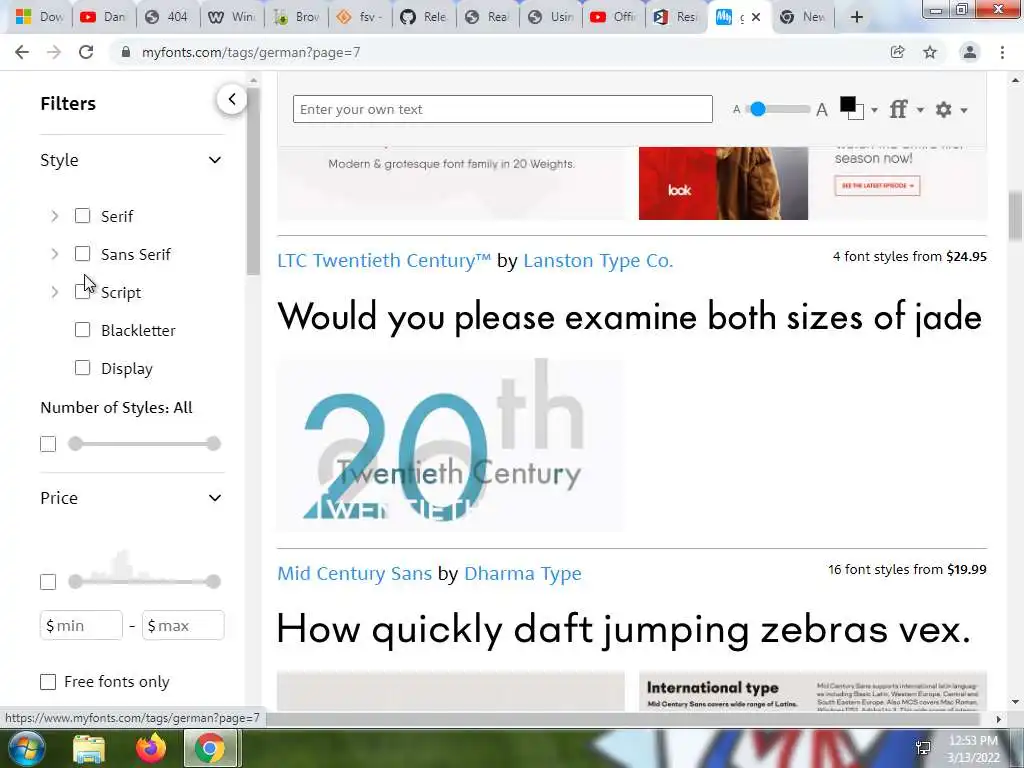Open the Lanston Type Co. foundry link

(598, 261)
